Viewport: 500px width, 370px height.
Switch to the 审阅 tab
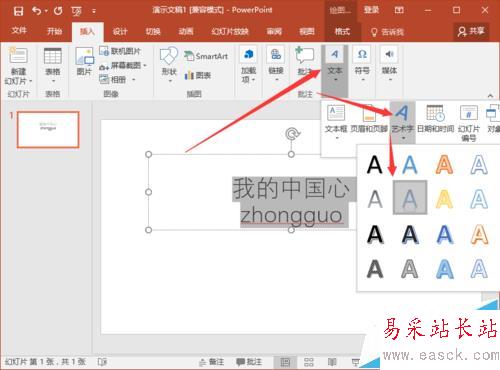pyautogui.click(x=274, y=32)
